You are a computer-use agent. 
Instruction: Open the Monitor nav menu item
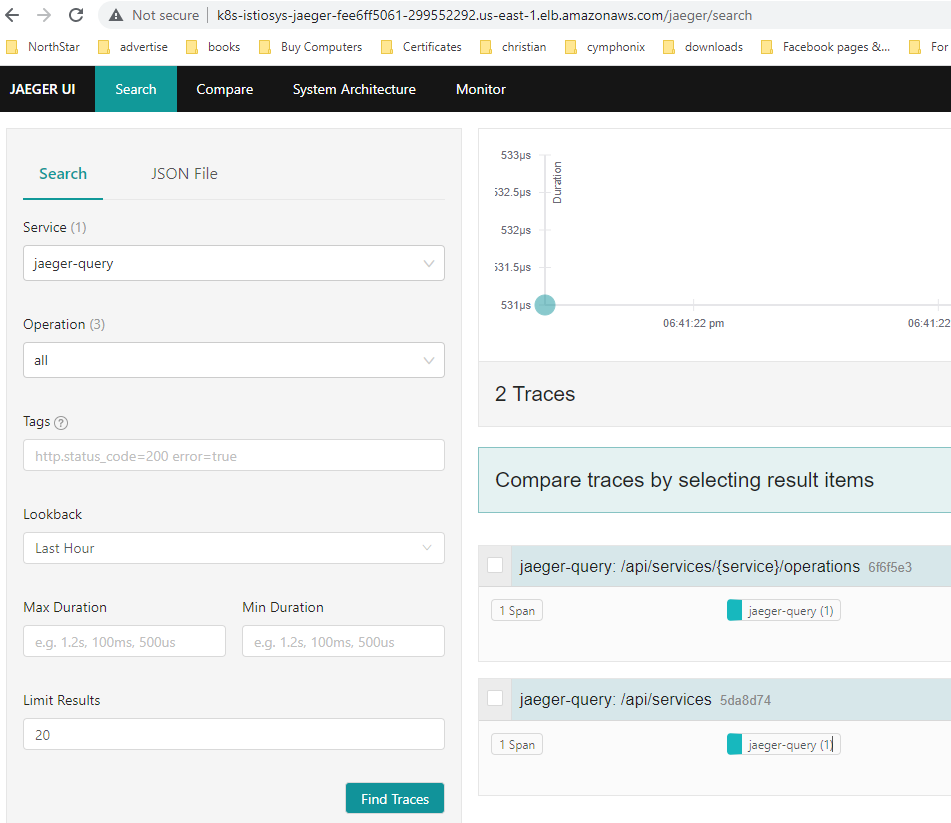pos(480,89)
